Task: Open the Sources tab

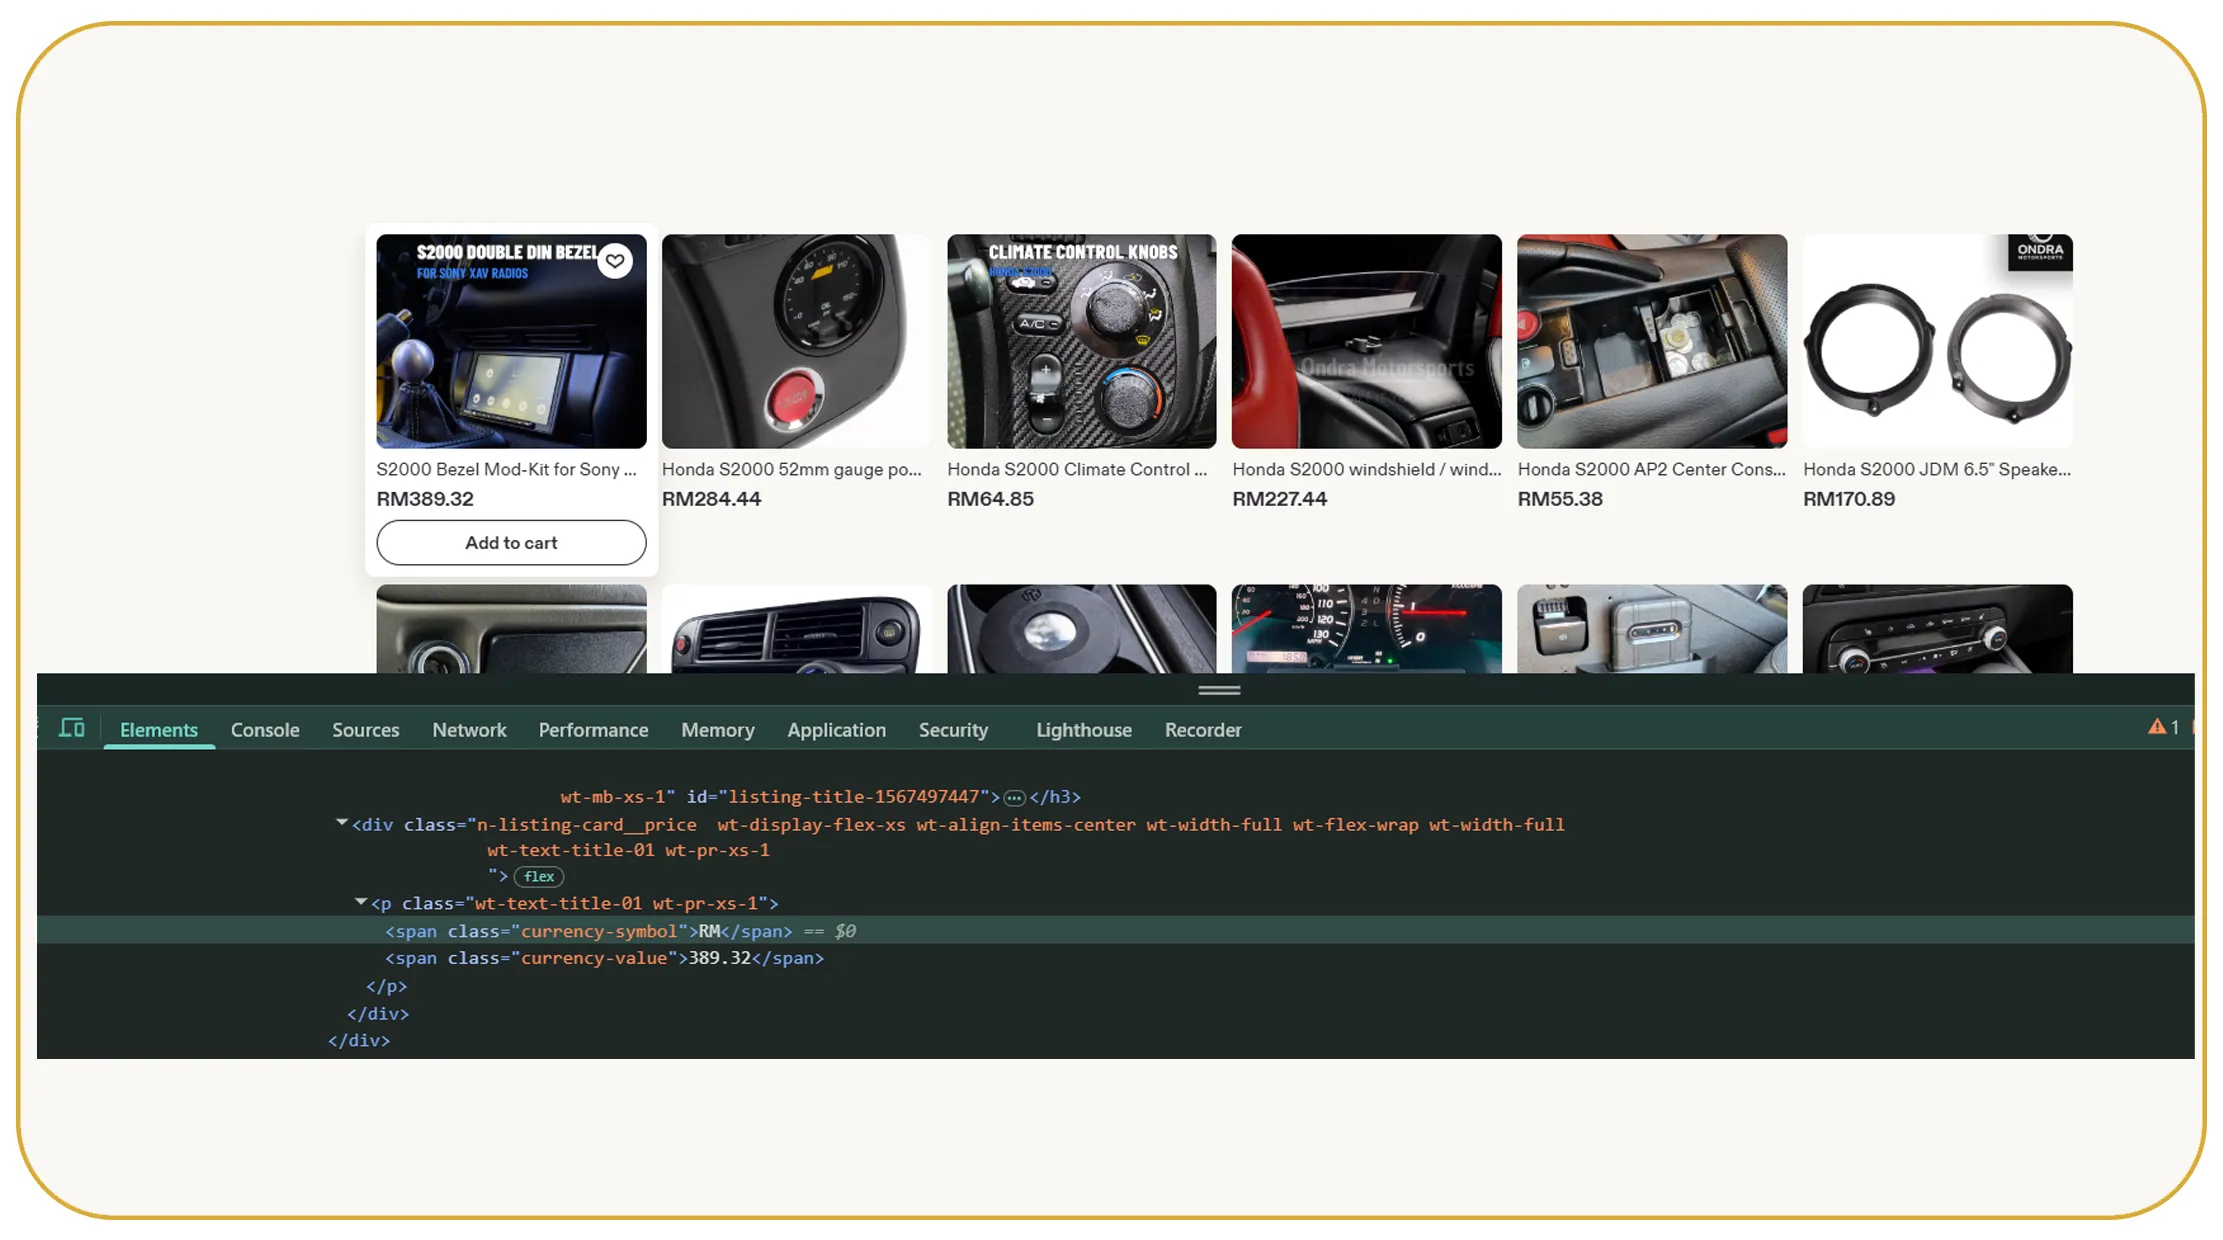Action: 366,730
